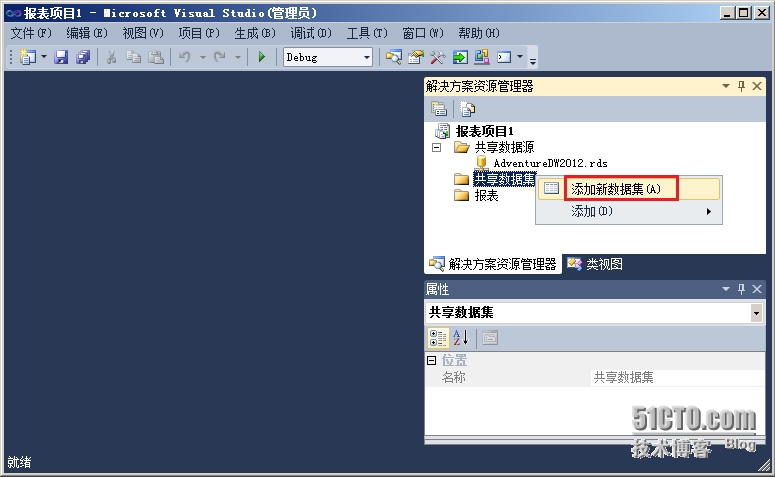
Task: Click the Solution Explorer properties icon
Action: 439,109
